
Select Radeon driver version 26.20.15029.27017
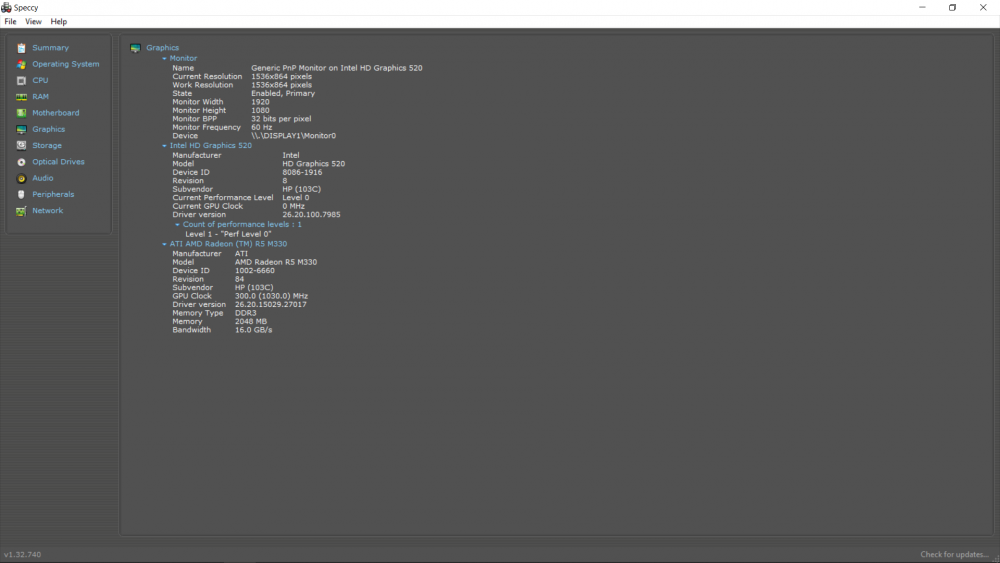pos(270,304)
